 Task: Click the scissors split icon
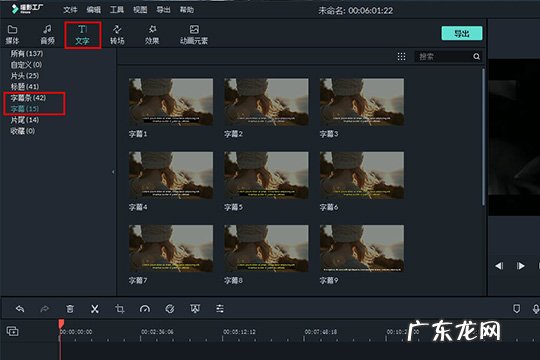95,309
